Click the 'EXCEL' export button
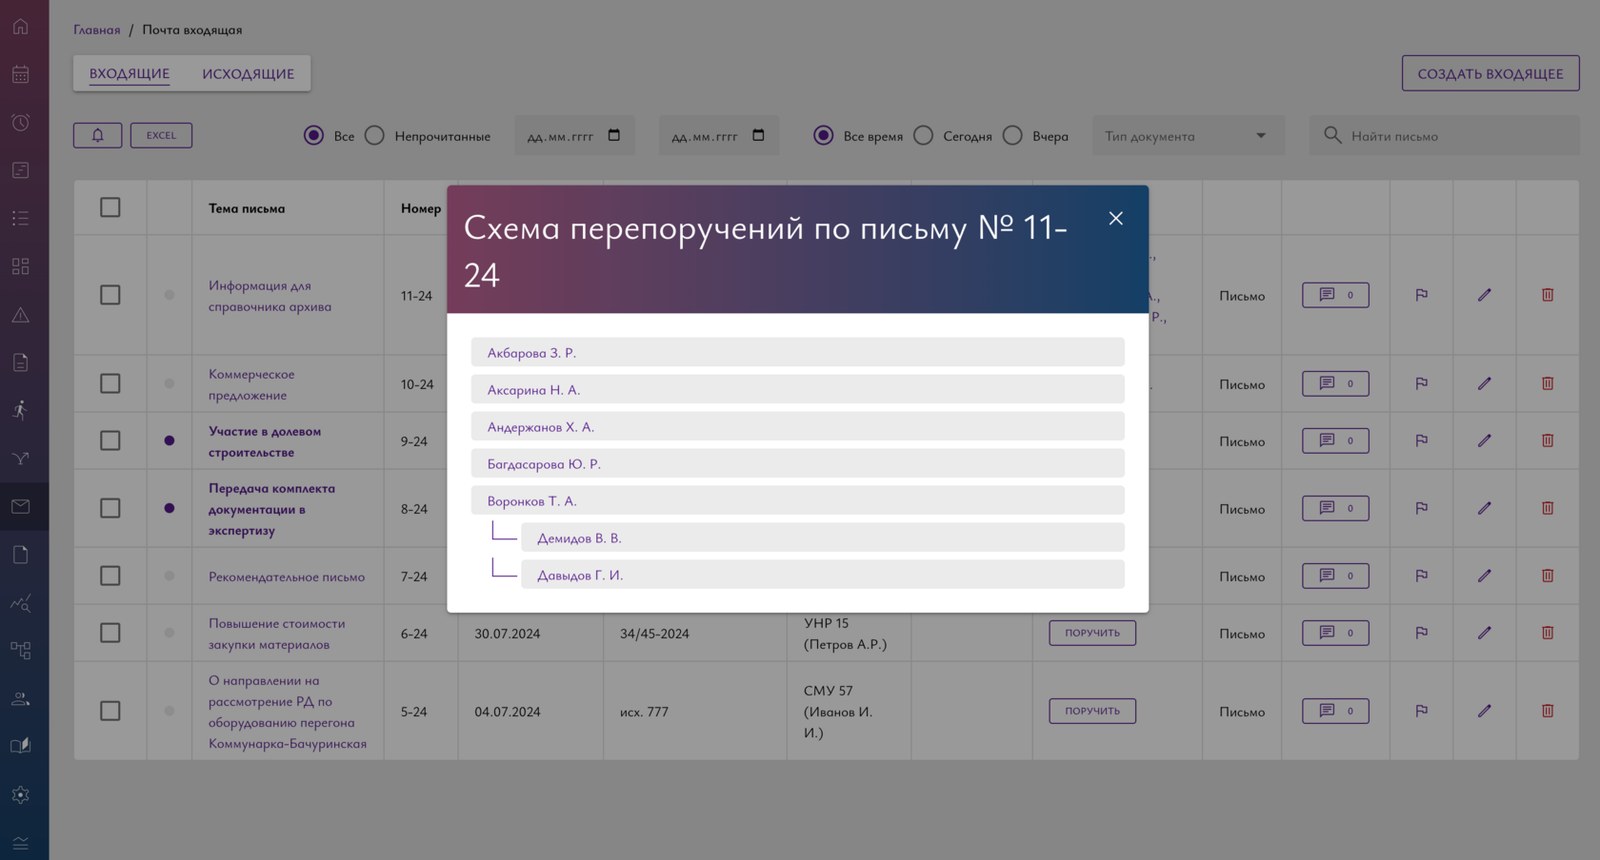Viewport: 1600px width, 860px height. pyautogui.click(x=161, y=135)
